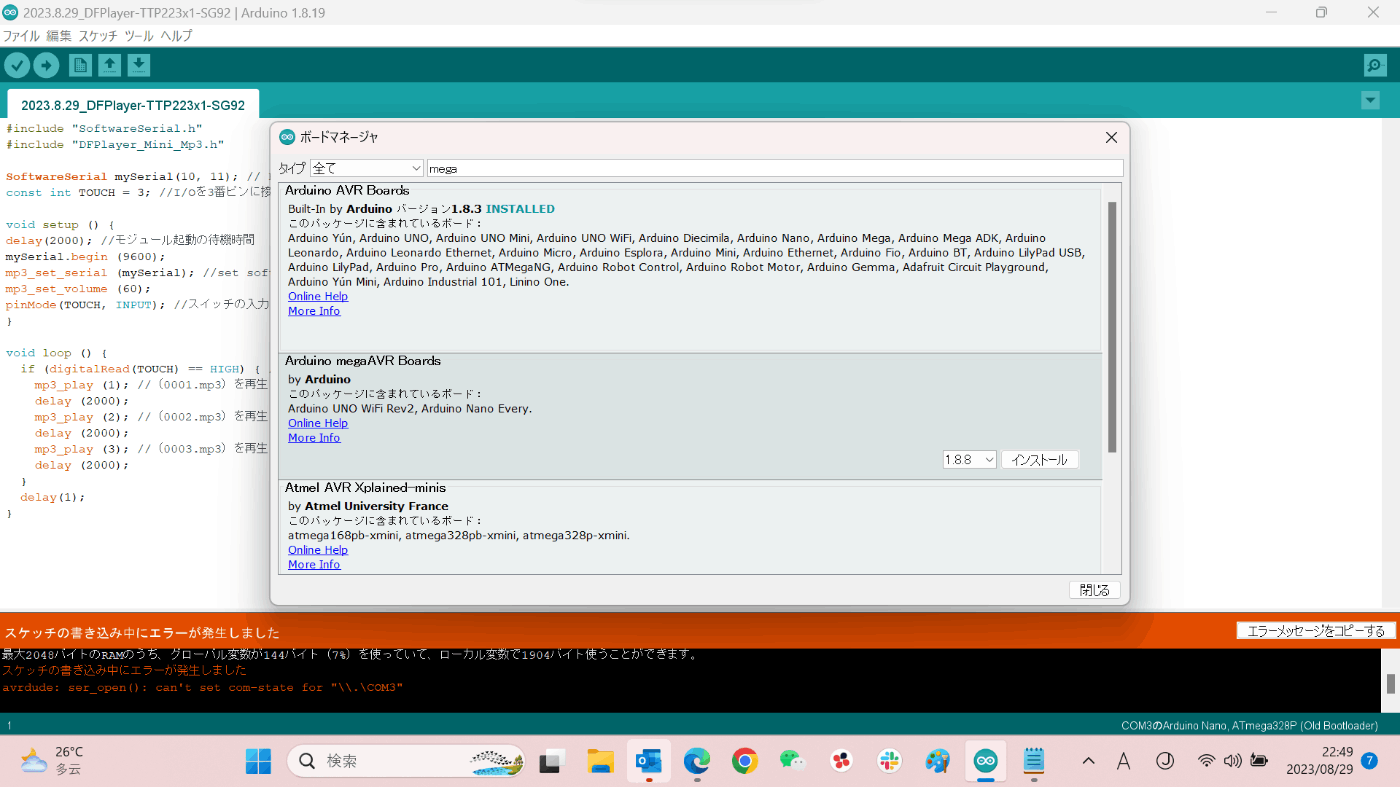This screenshot has height=787, width=1400.
Task: Expand the タイプ filter dropdown
Action: coord(366,168)
